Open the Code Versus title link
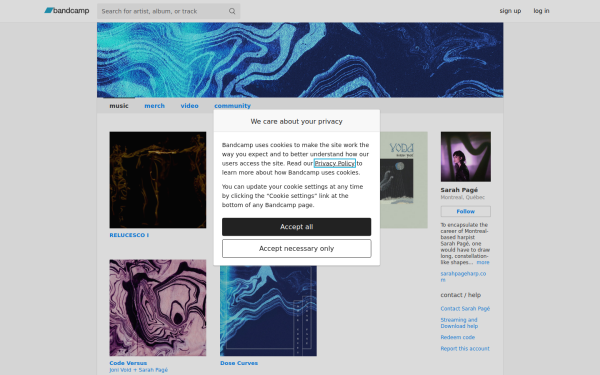Image resolution: width=600 pixels, height=375 pixels. 128,363
